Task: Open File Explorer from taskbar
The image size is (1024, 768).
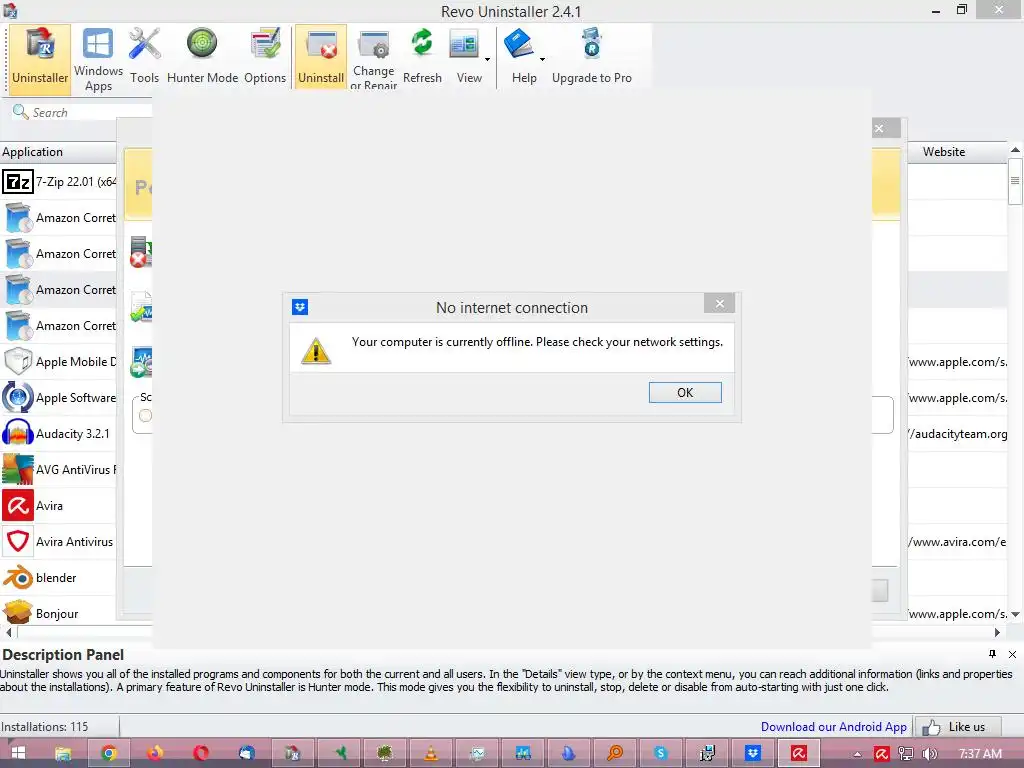Action: point(63,753)
